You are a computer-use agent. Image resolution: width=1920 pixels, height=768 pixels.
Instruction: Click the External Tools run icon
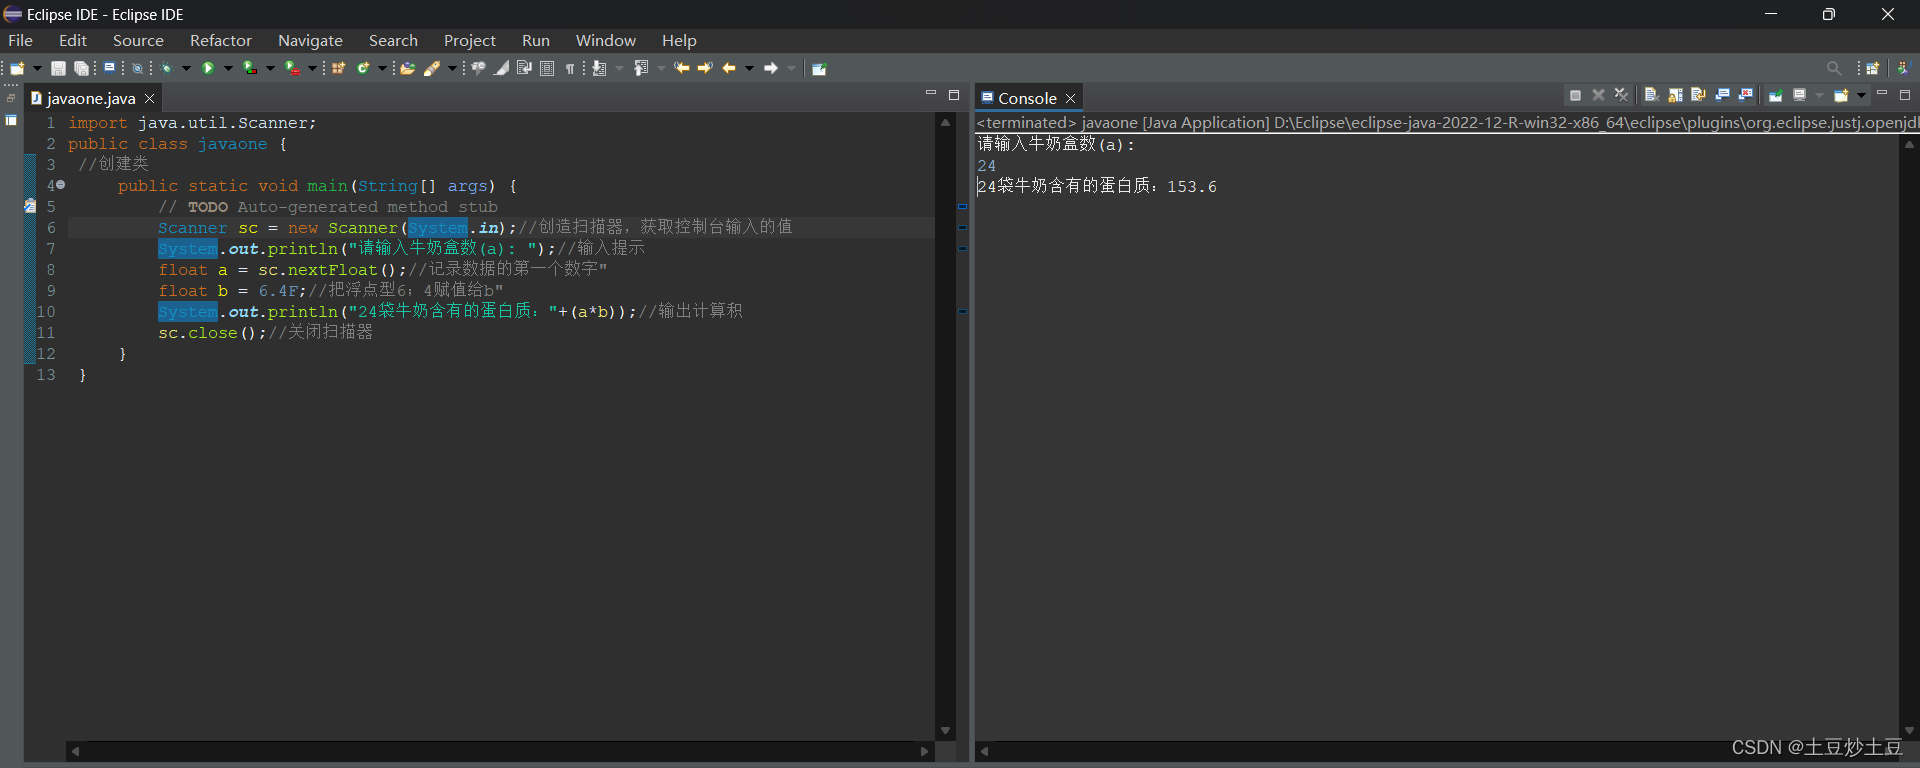click(x=292, y=68)
